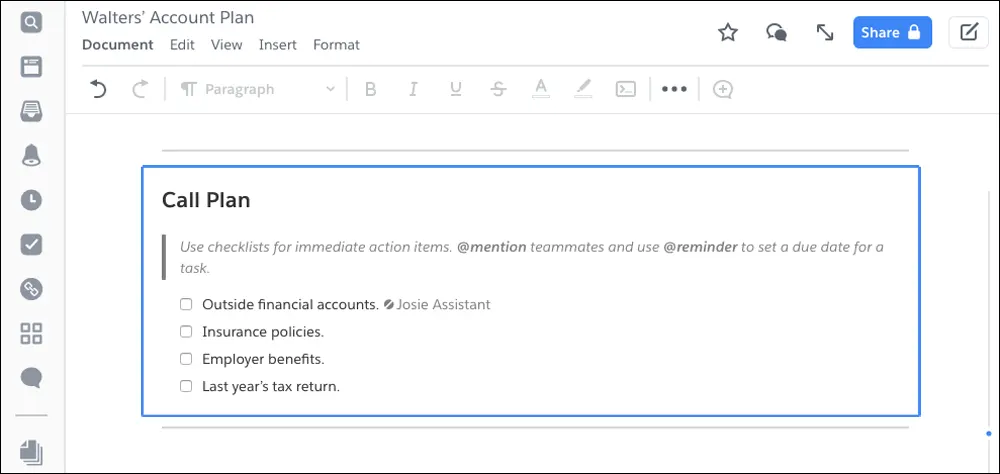Check the Employer benefits item
Viewport: 1000px width, 474px height.
(x=186, y=359)
